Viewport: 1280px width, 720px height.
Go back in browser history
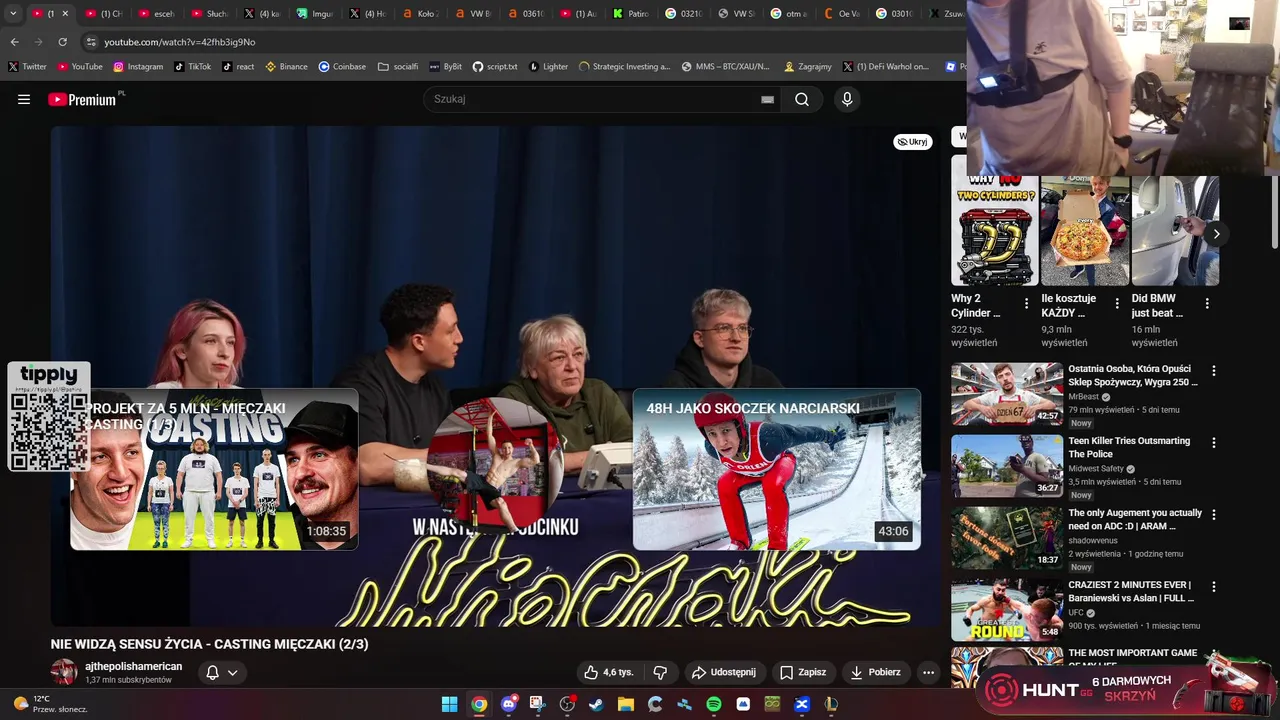pos(14,42)
